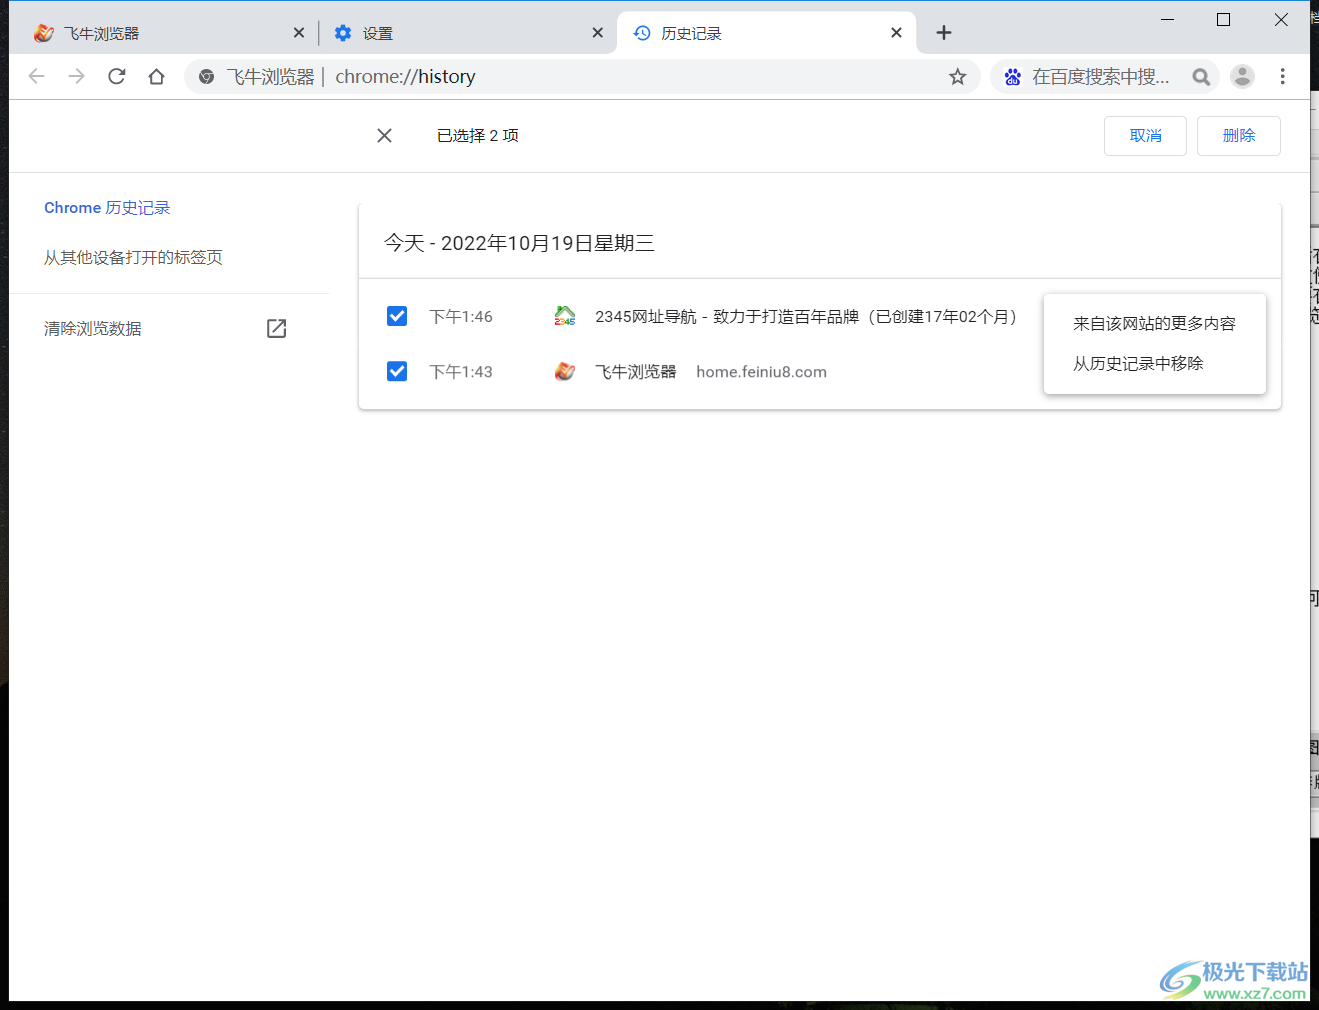
Task: Go forward with the forward arrow
Action: point(77,76)
